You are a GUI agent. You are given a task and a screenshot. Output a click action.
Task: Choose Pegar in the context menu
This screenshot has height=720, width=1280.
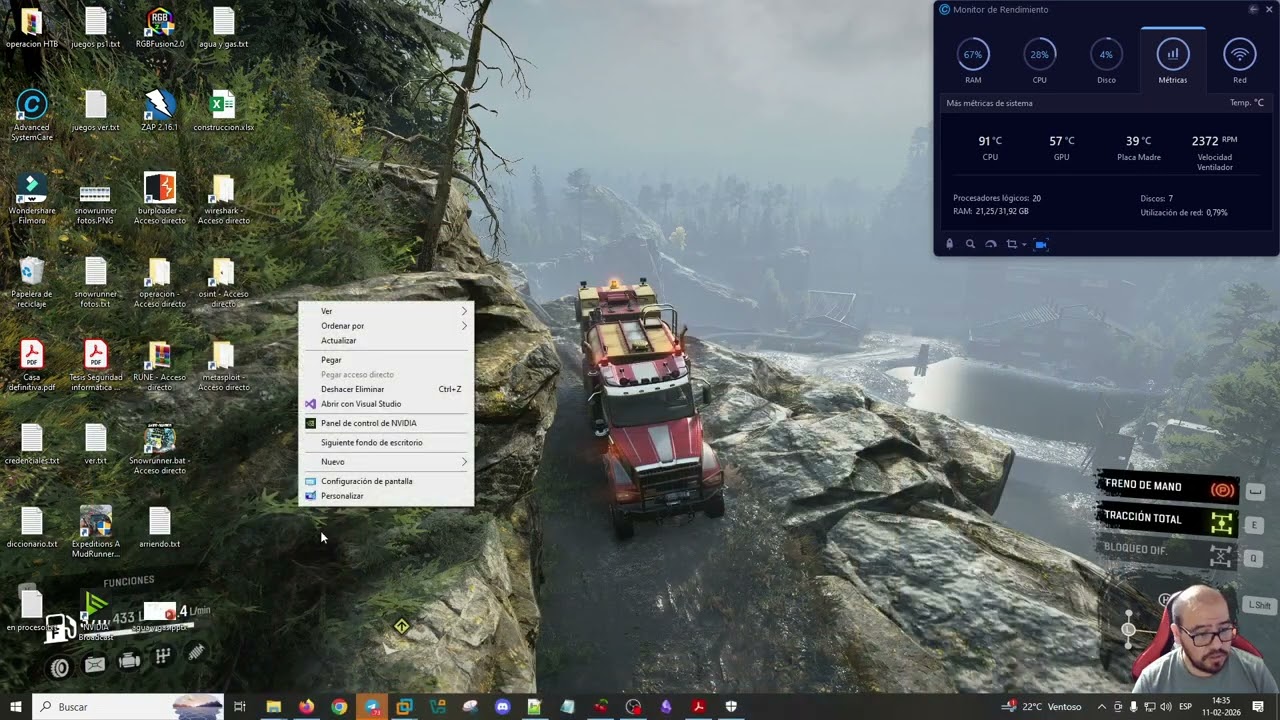point(386,360)
